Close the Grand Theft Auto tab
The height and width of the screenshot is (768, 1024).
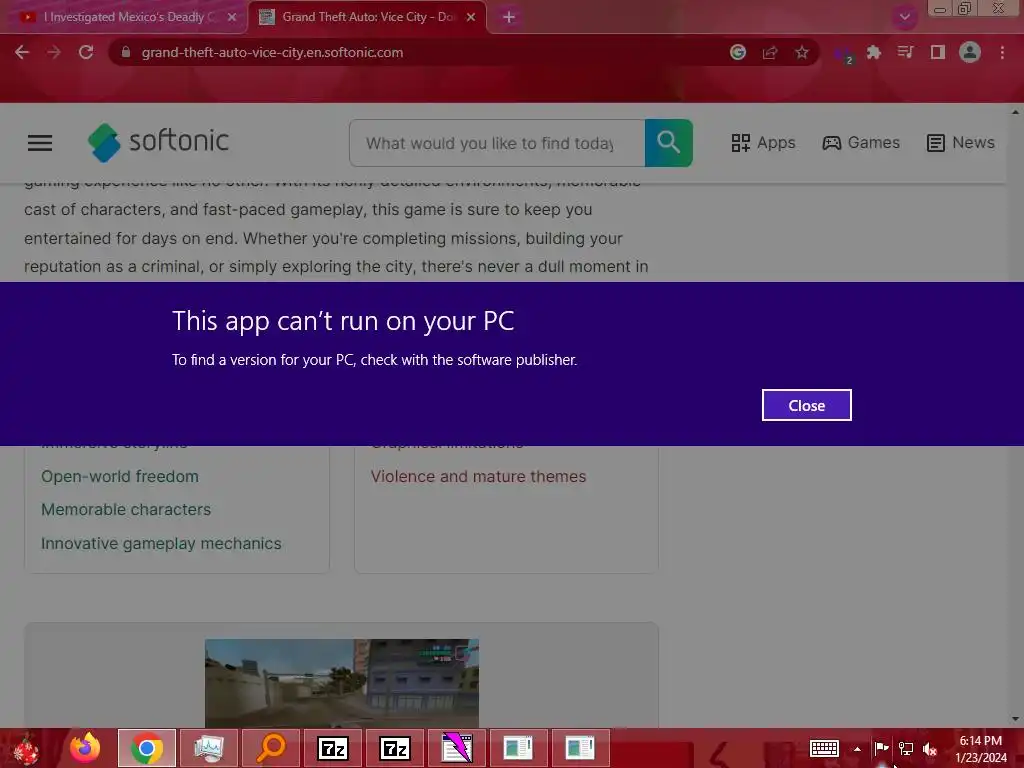[471, 17]
